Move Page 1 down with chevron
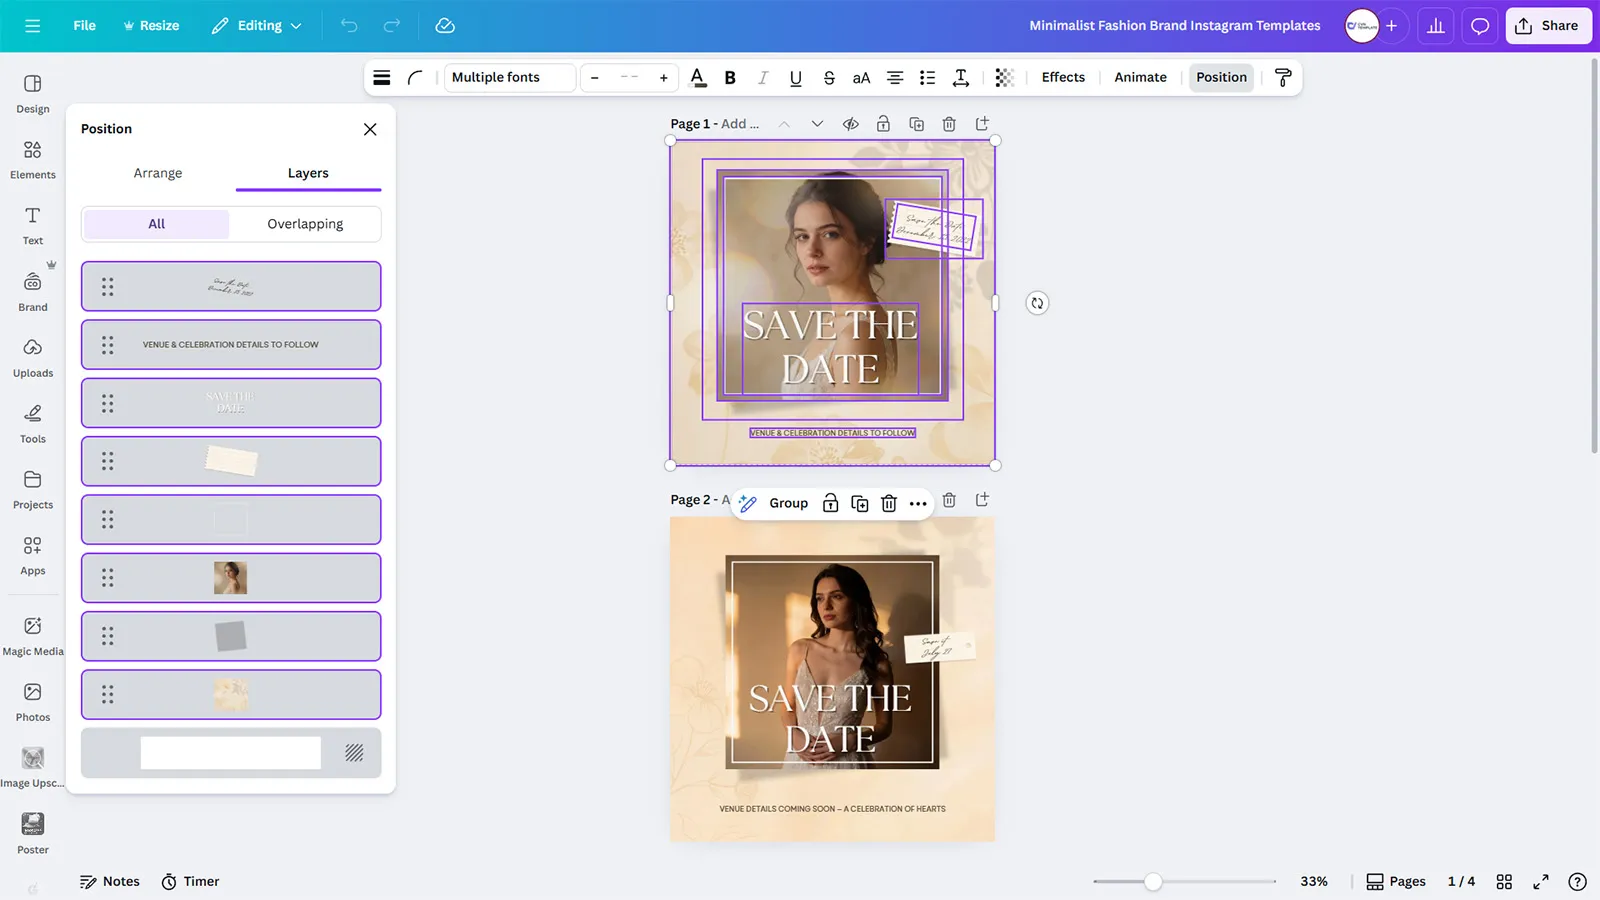 coord(817,124)
